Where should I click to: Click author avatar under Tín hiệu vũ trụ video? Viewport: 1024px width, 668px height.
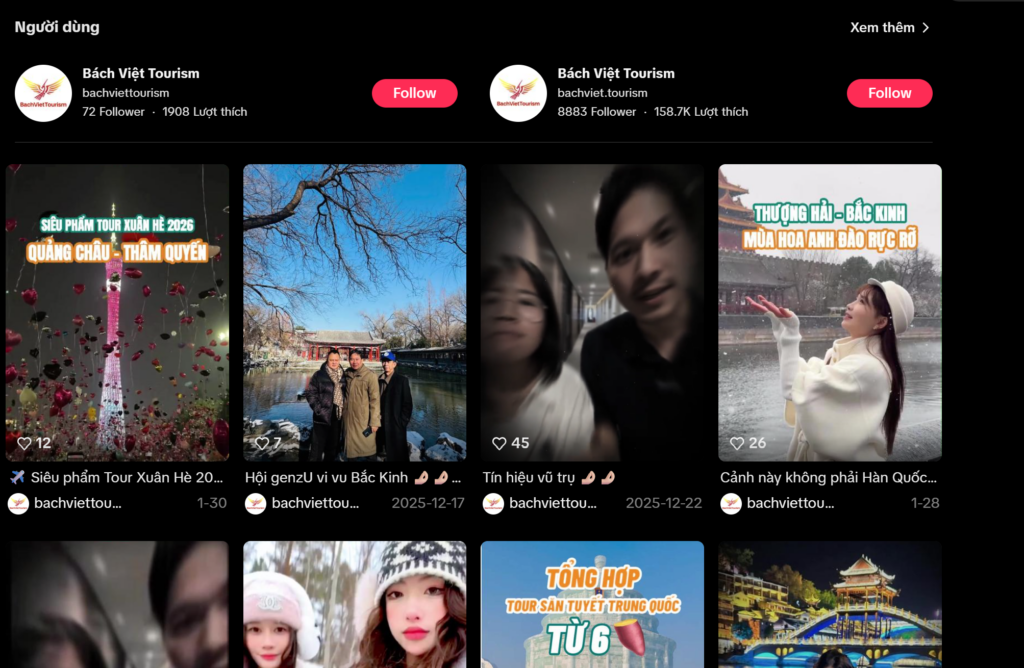pyautogui.click(x=493, y=503)
